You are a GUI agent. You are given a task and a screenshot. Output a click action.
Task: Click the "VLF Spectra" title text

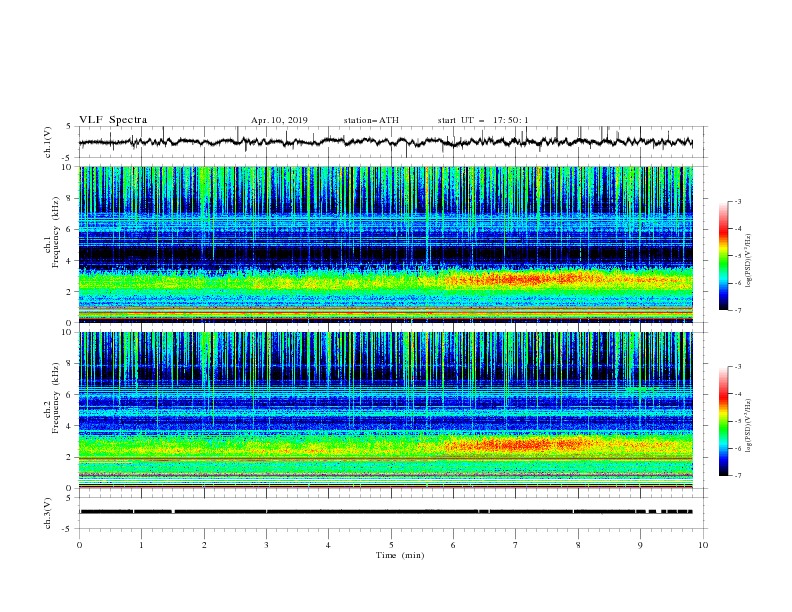point(113,120)
